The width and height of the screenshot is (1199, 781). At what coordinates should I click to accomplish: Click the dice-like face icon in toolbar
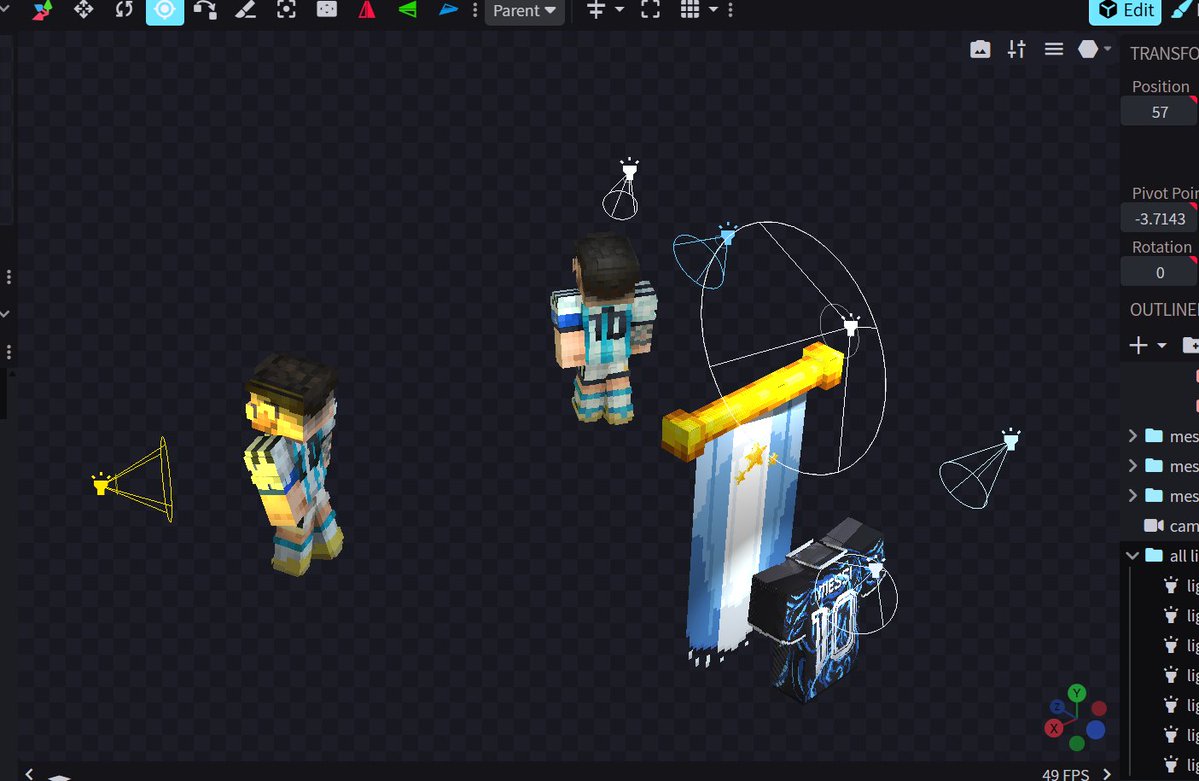327,10
